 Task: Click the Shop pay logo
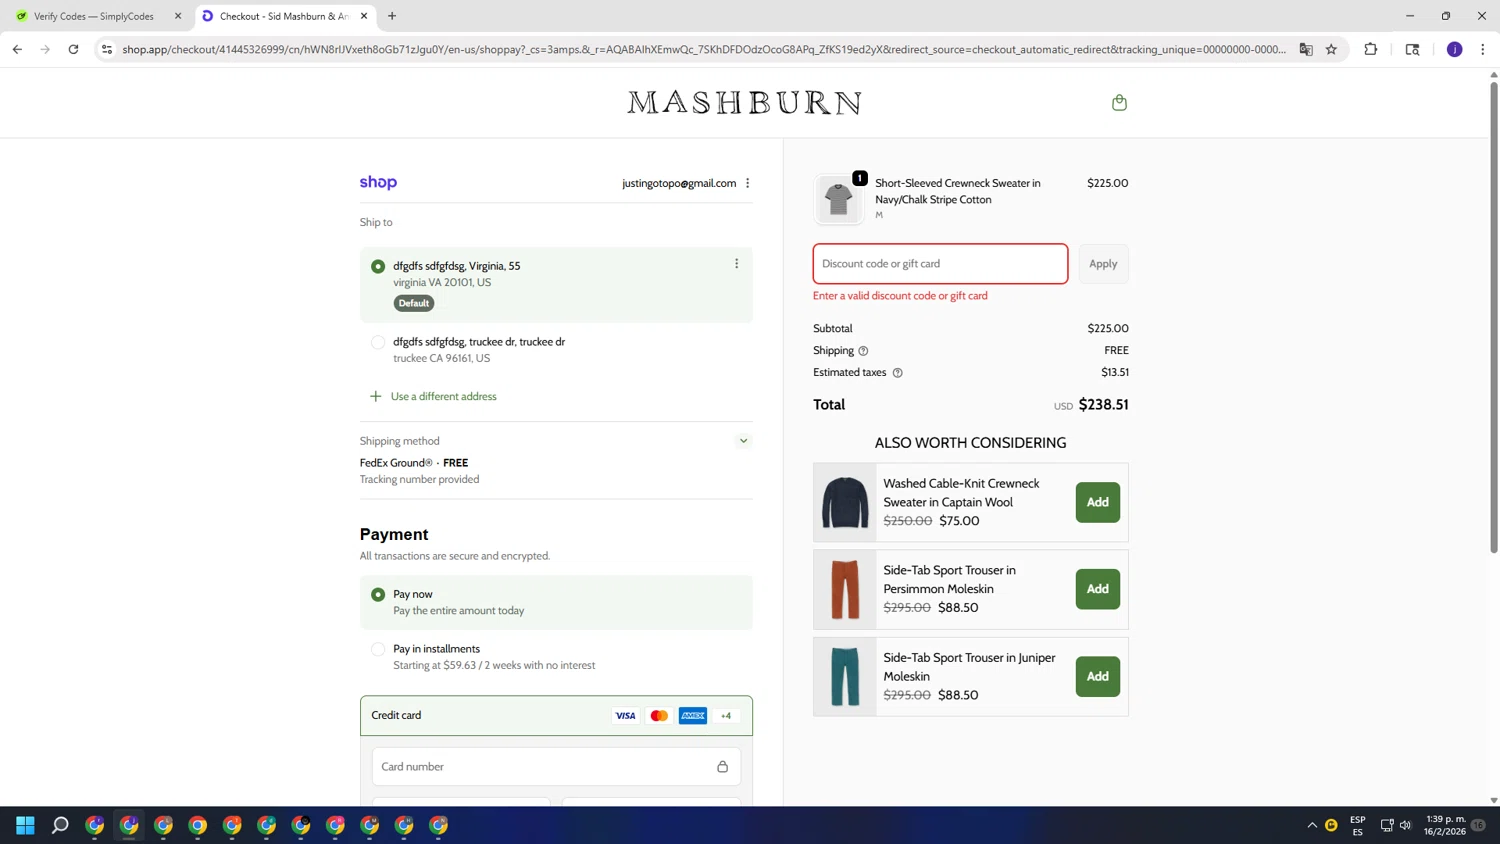pos(378,182)
